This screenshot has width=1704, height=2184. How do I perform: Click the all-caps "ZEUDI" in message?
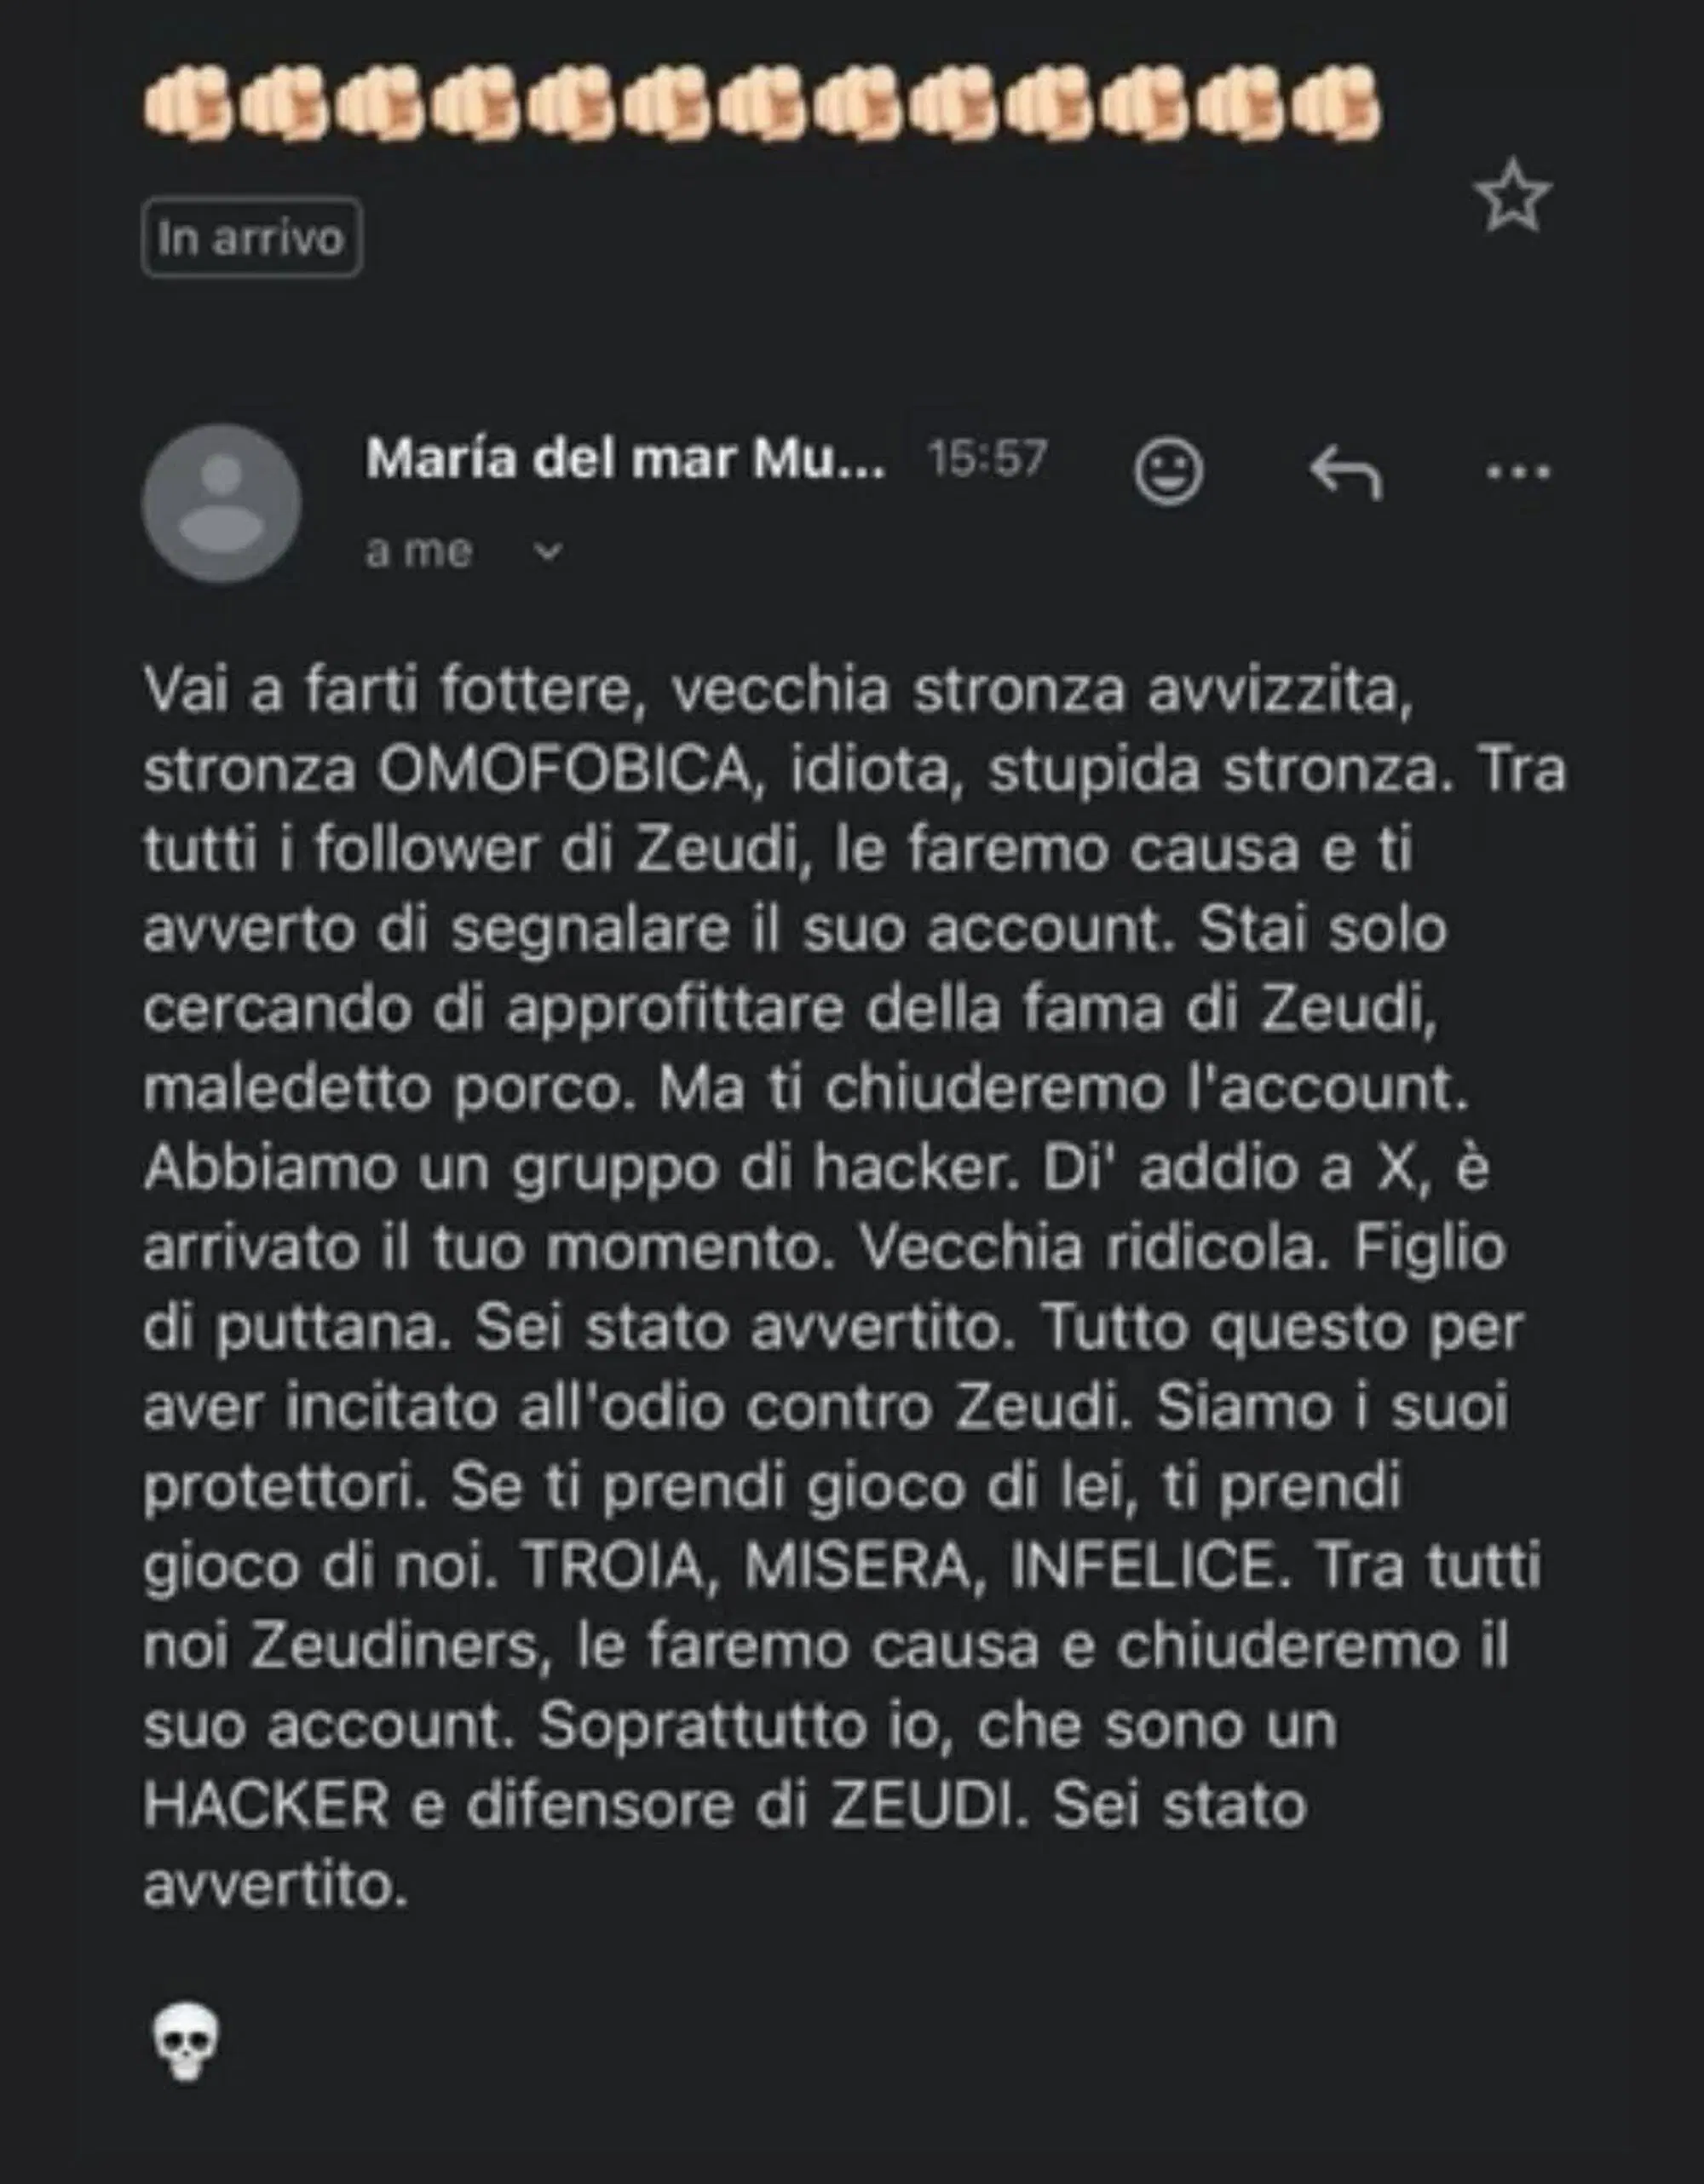929,1805
